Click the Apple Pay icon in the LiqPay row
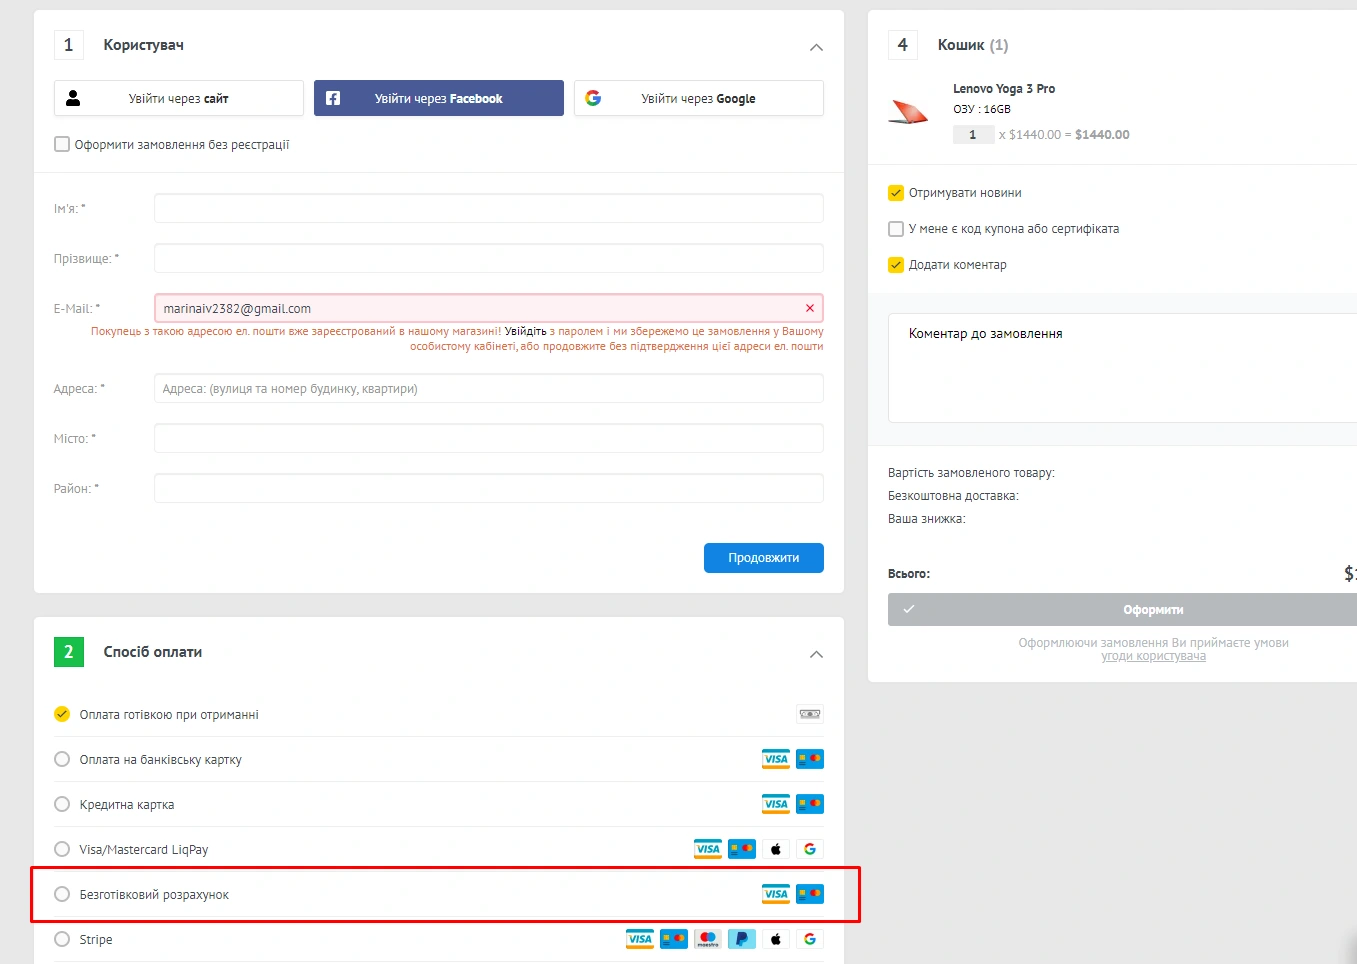The image size is (1357, 964). coord(775,849)
